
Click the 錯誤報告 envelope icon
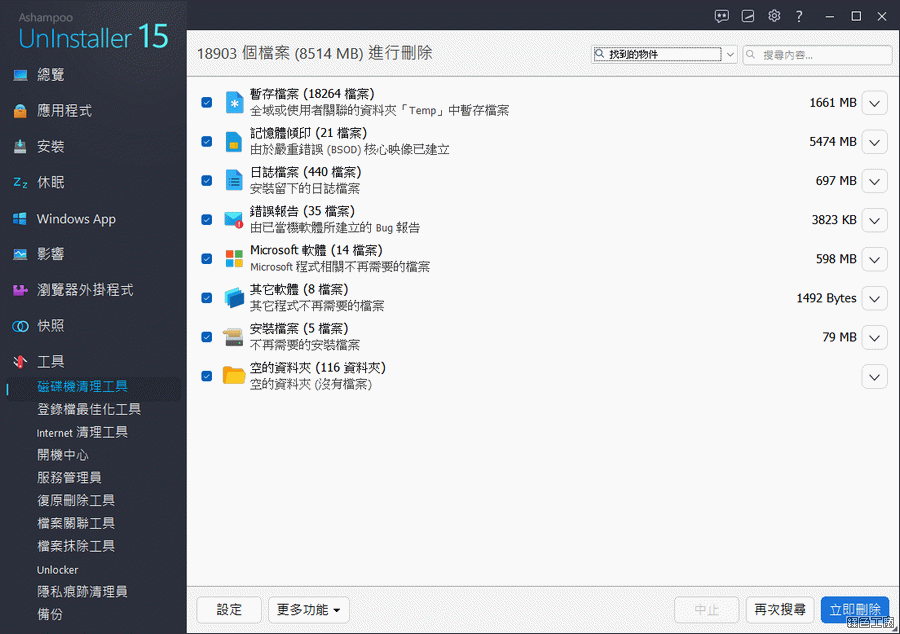pos(234,219)
